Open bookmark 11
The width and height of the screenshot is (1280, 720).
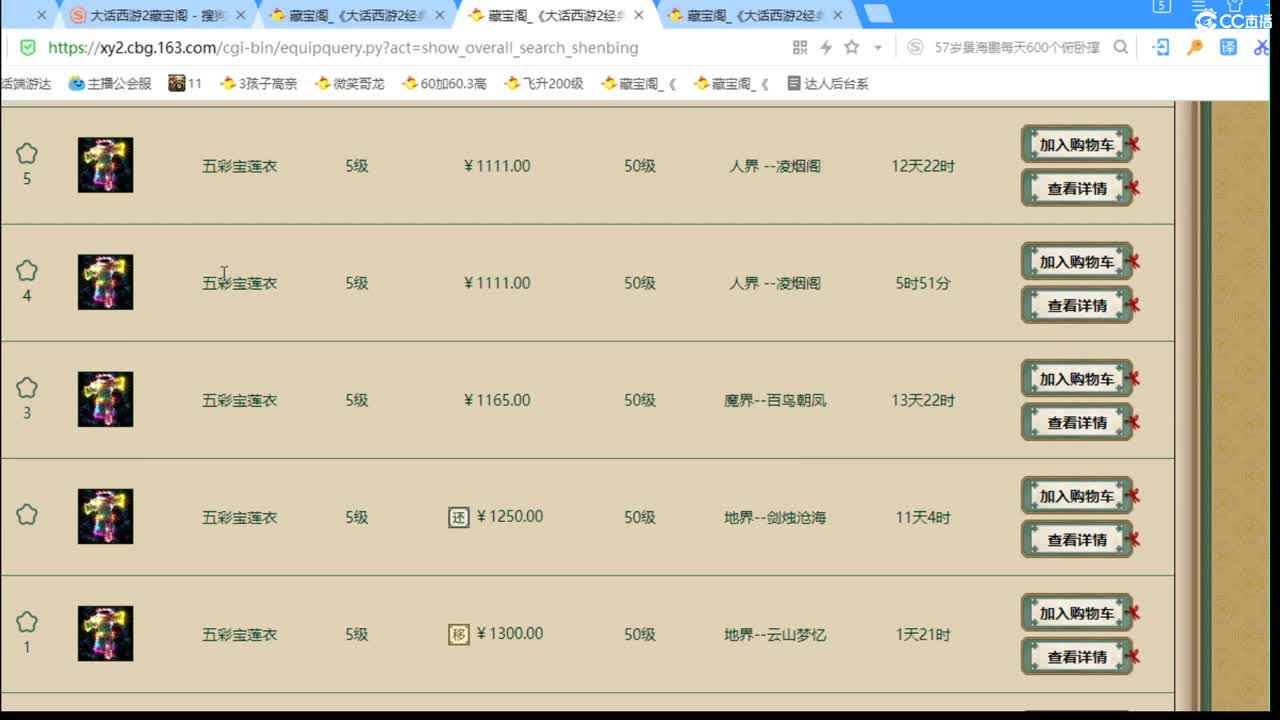pos(185,83)
